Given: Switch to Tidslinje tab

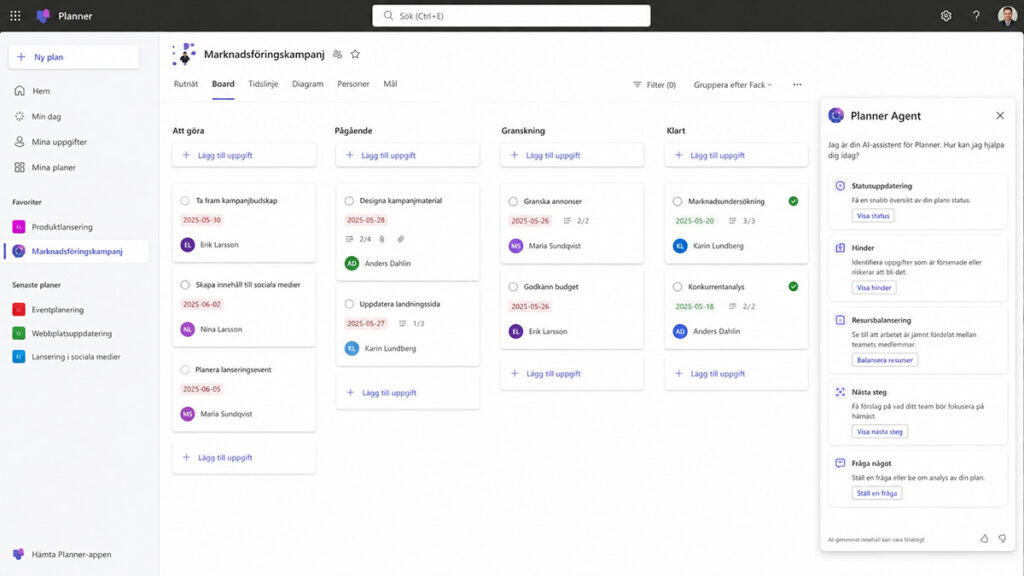Looking at the screenshot, I should click(263, 84).
